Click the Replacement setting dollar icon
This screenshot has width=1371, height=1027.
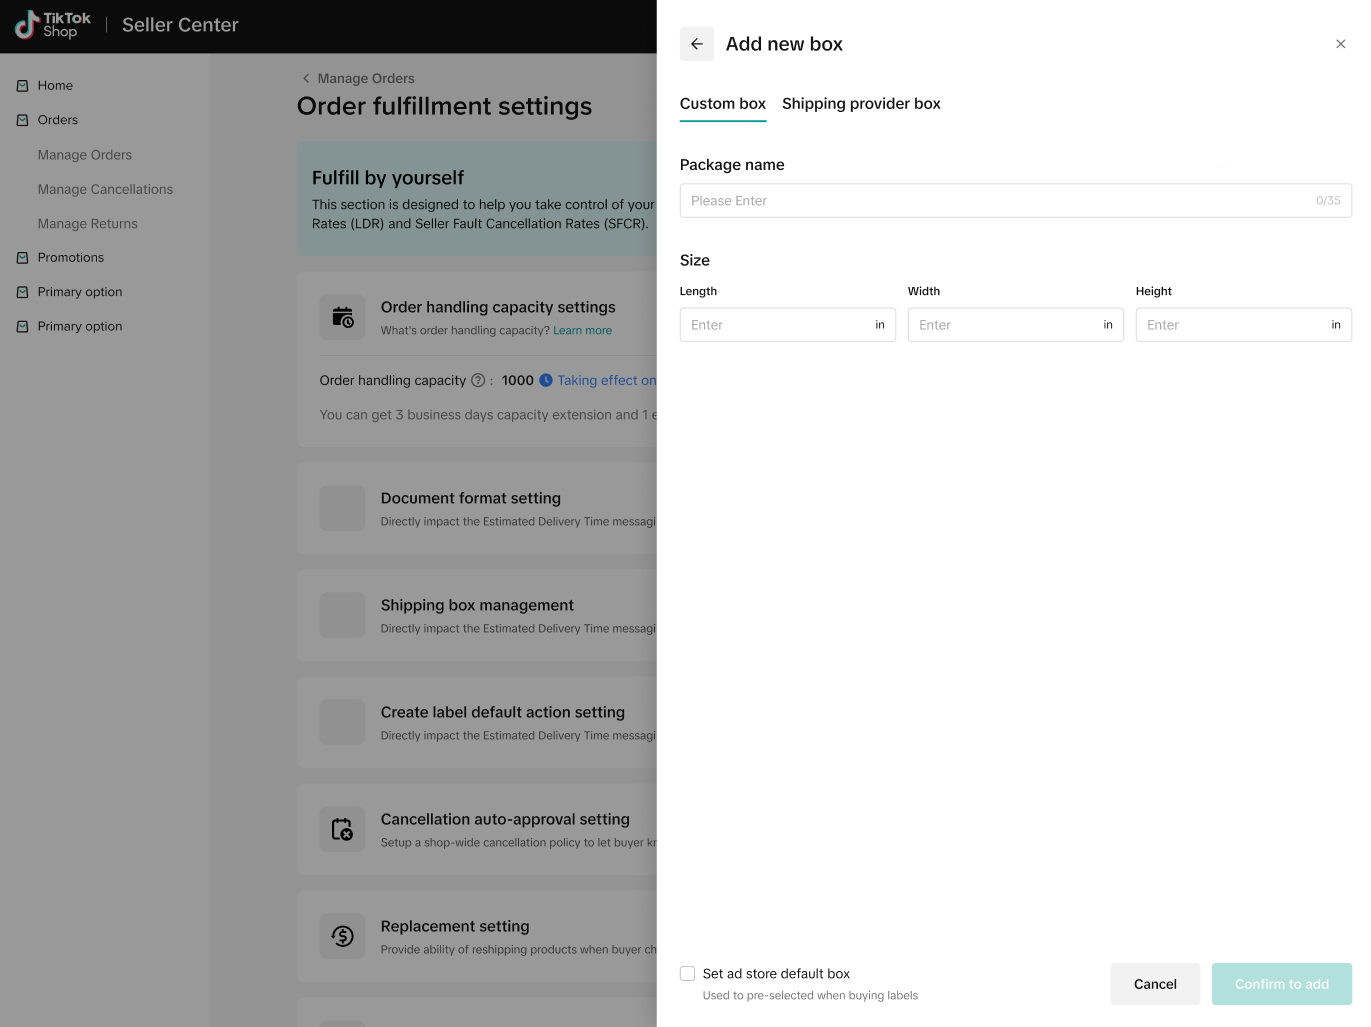click(342, 936)
